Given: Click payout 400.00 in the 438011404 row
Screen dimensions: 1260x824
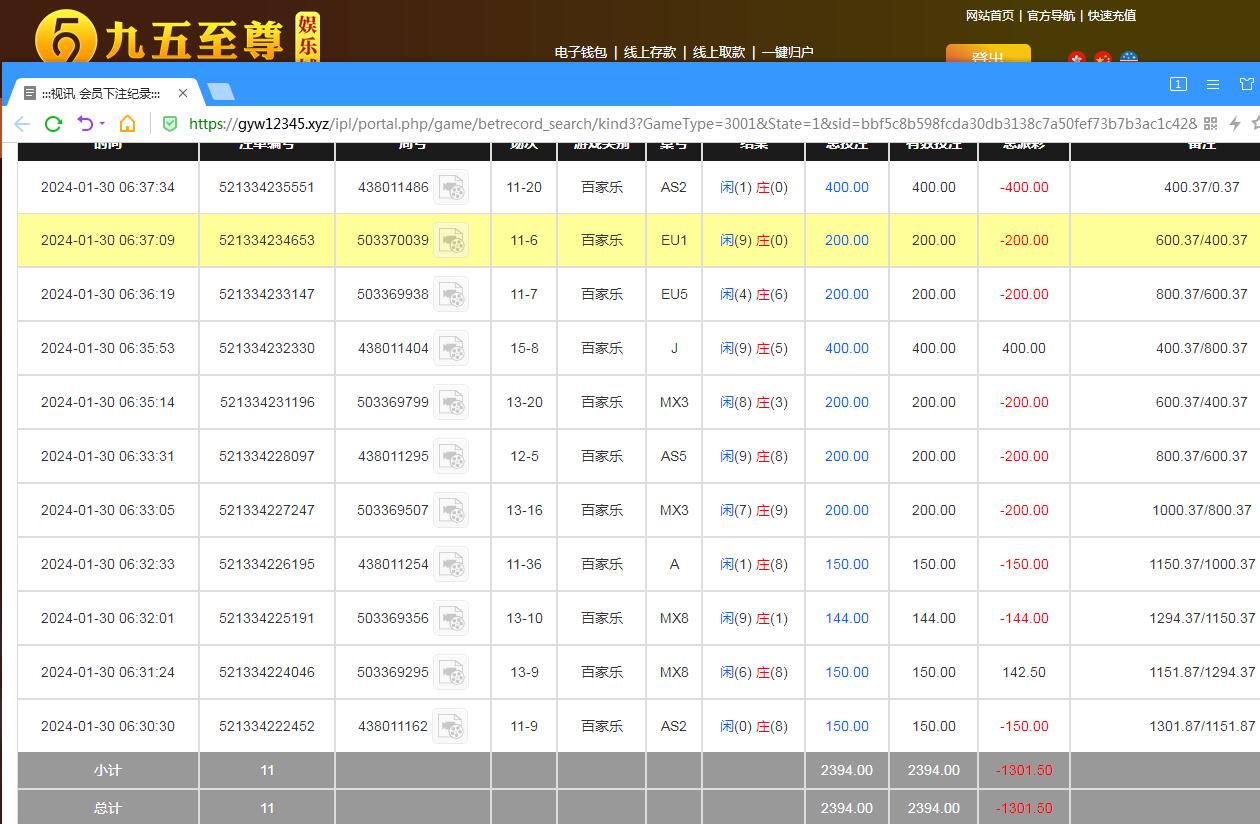Looking at the screenshot, I should click(x=1024, y=349).
